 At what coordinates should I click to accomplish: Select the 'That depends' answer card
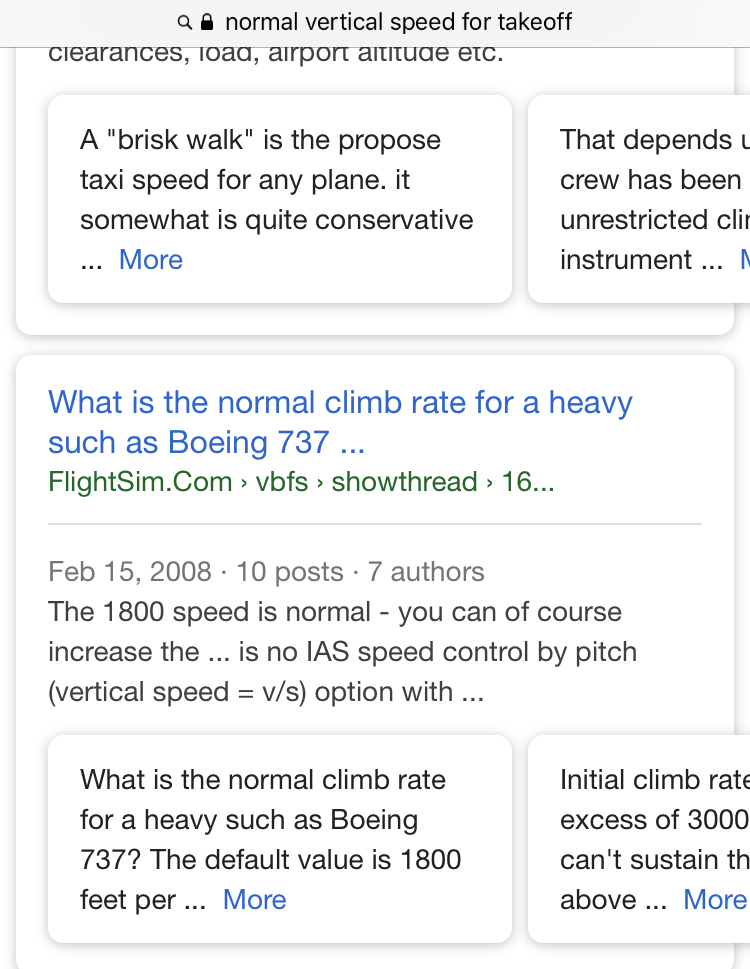click(639, 199)
